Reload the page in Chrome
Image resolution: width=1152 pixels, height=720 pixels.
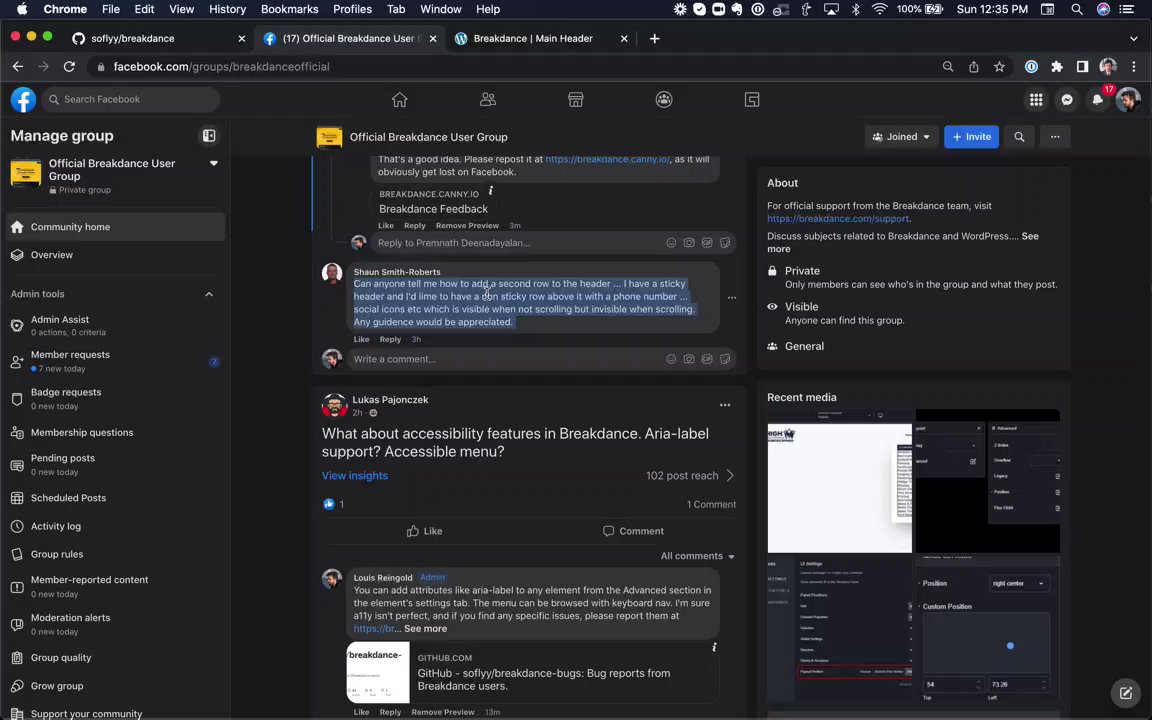click(69, 66)
